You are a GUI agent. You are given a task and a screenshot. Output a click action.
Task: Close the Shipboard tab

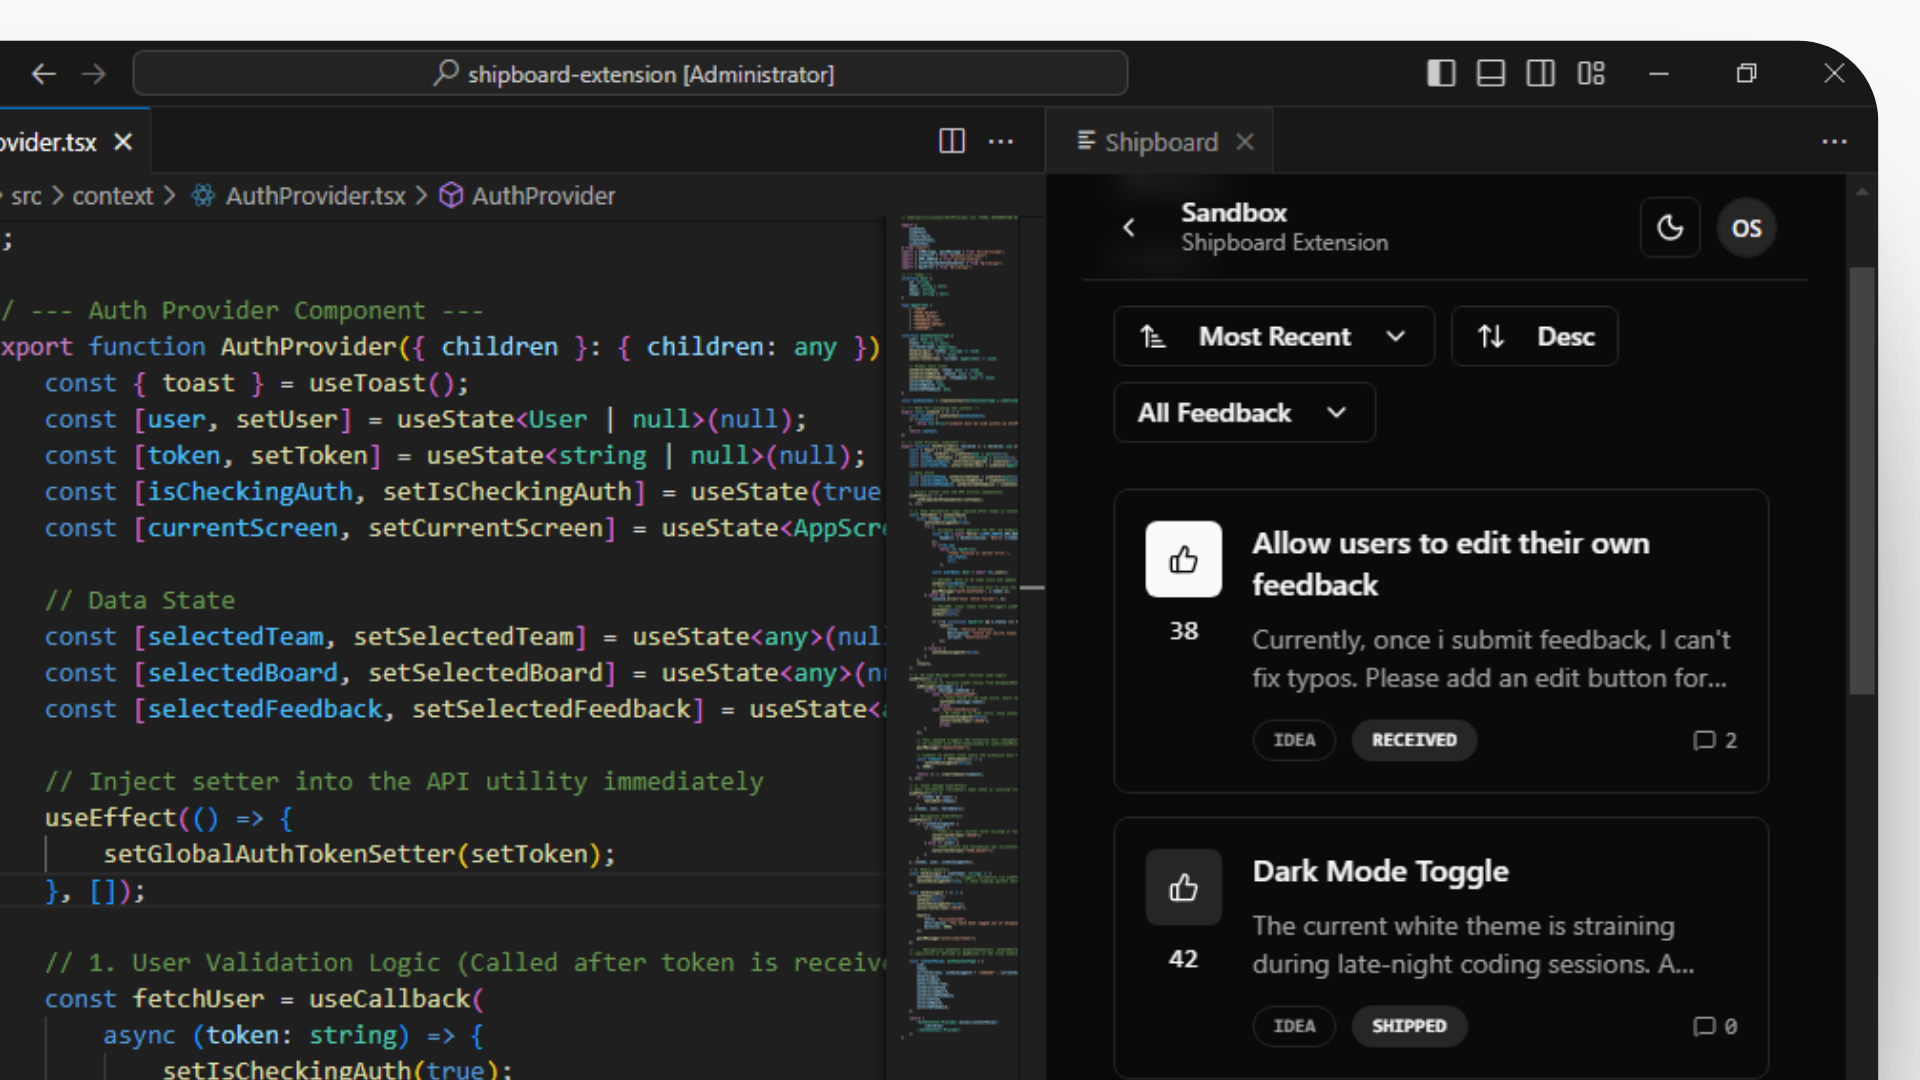coord(1245,142)
